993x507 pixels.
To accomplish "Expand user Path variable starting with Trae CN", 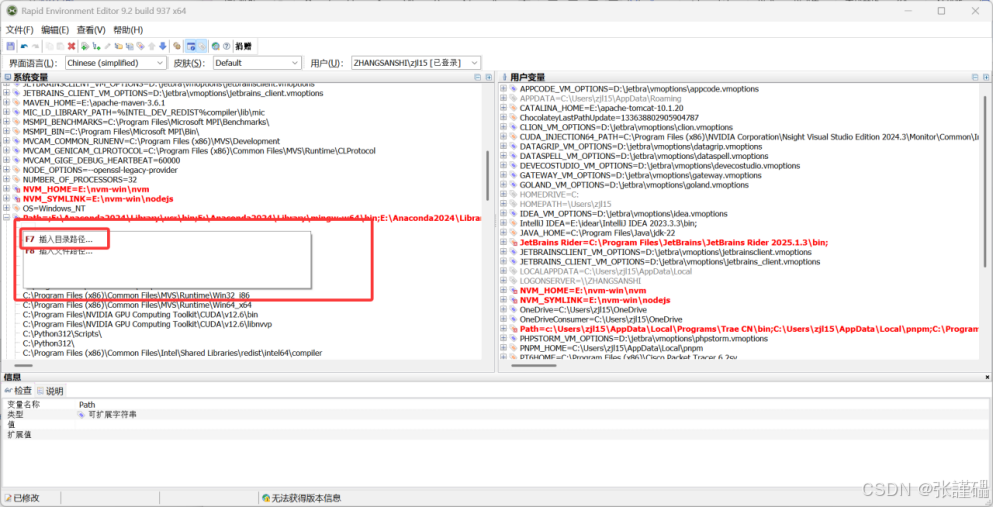I will click(503, 329).
